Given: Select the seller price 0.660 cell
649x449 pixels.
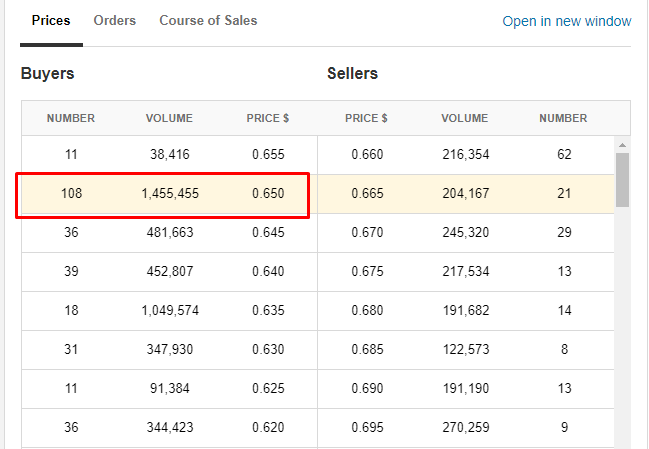Looking at the screenshot, I should 367,154.
